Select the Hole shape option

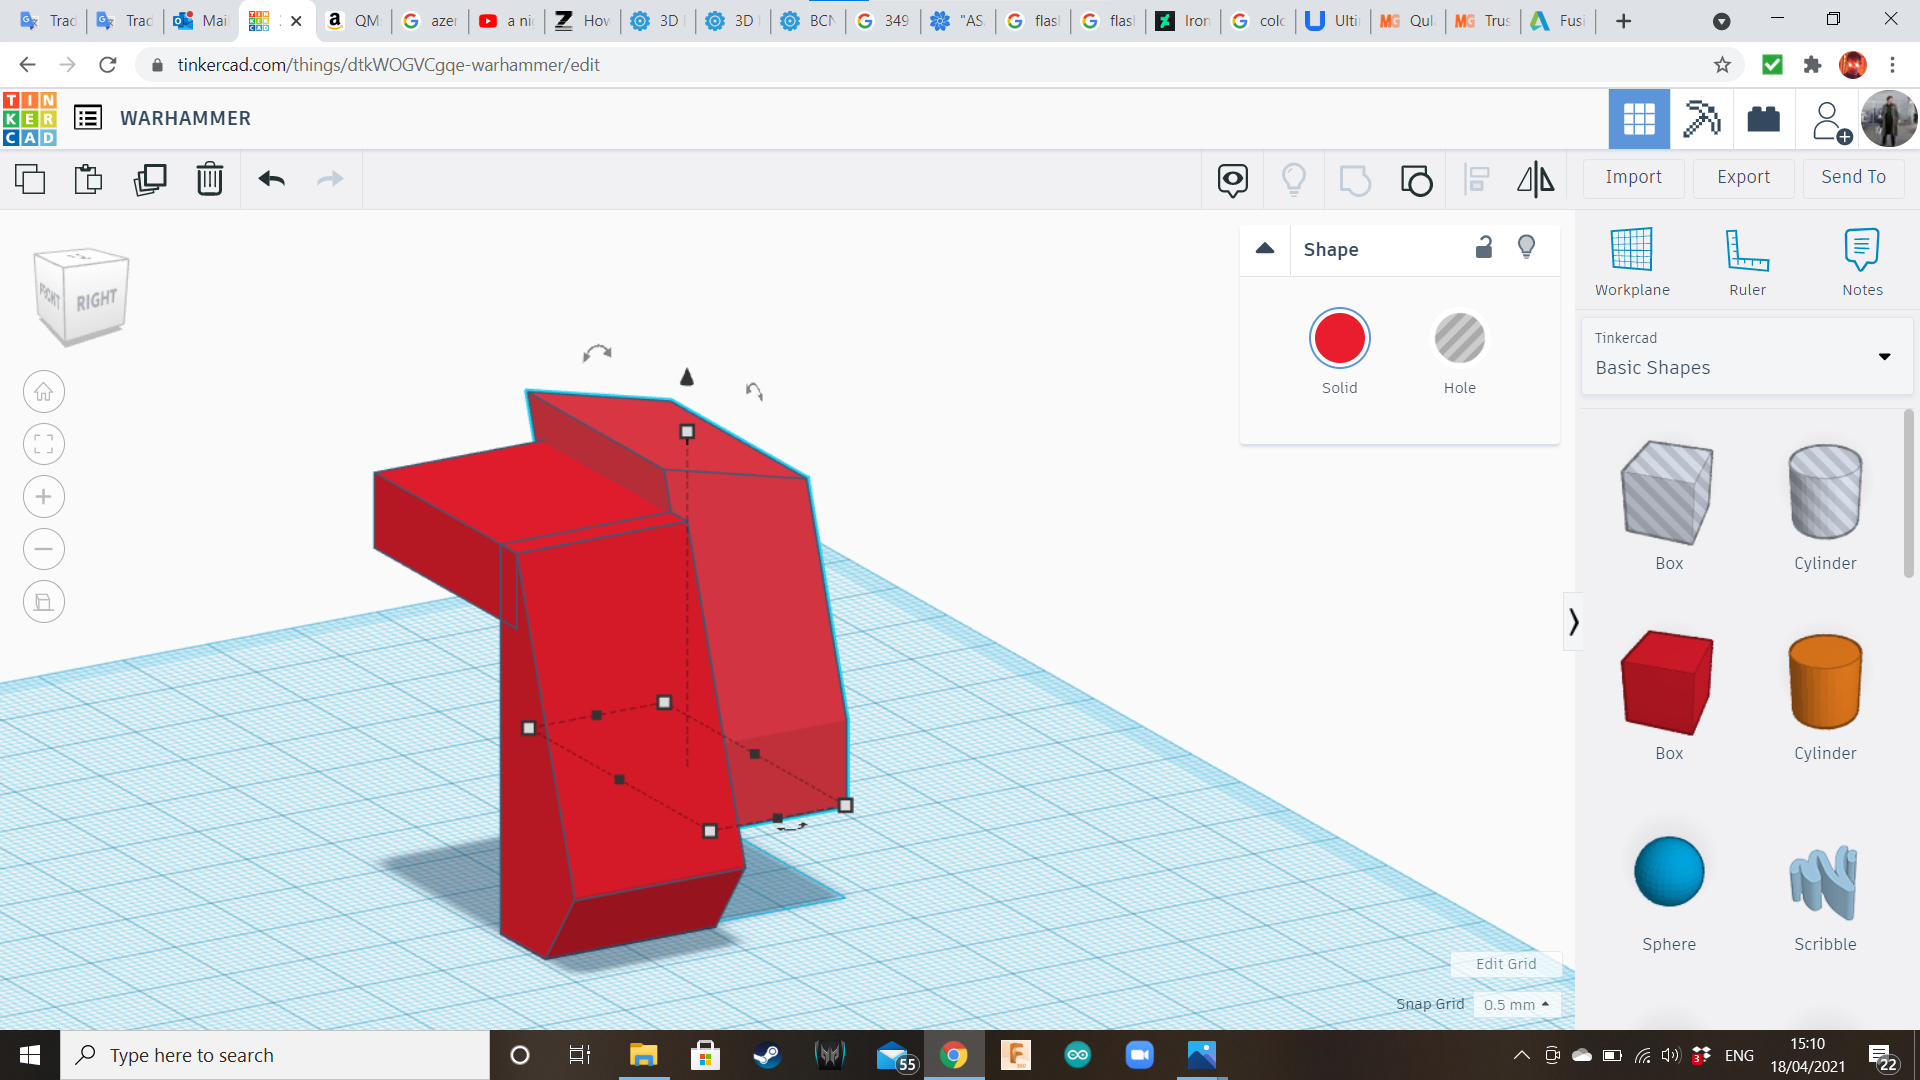(x=1459, y=339)
